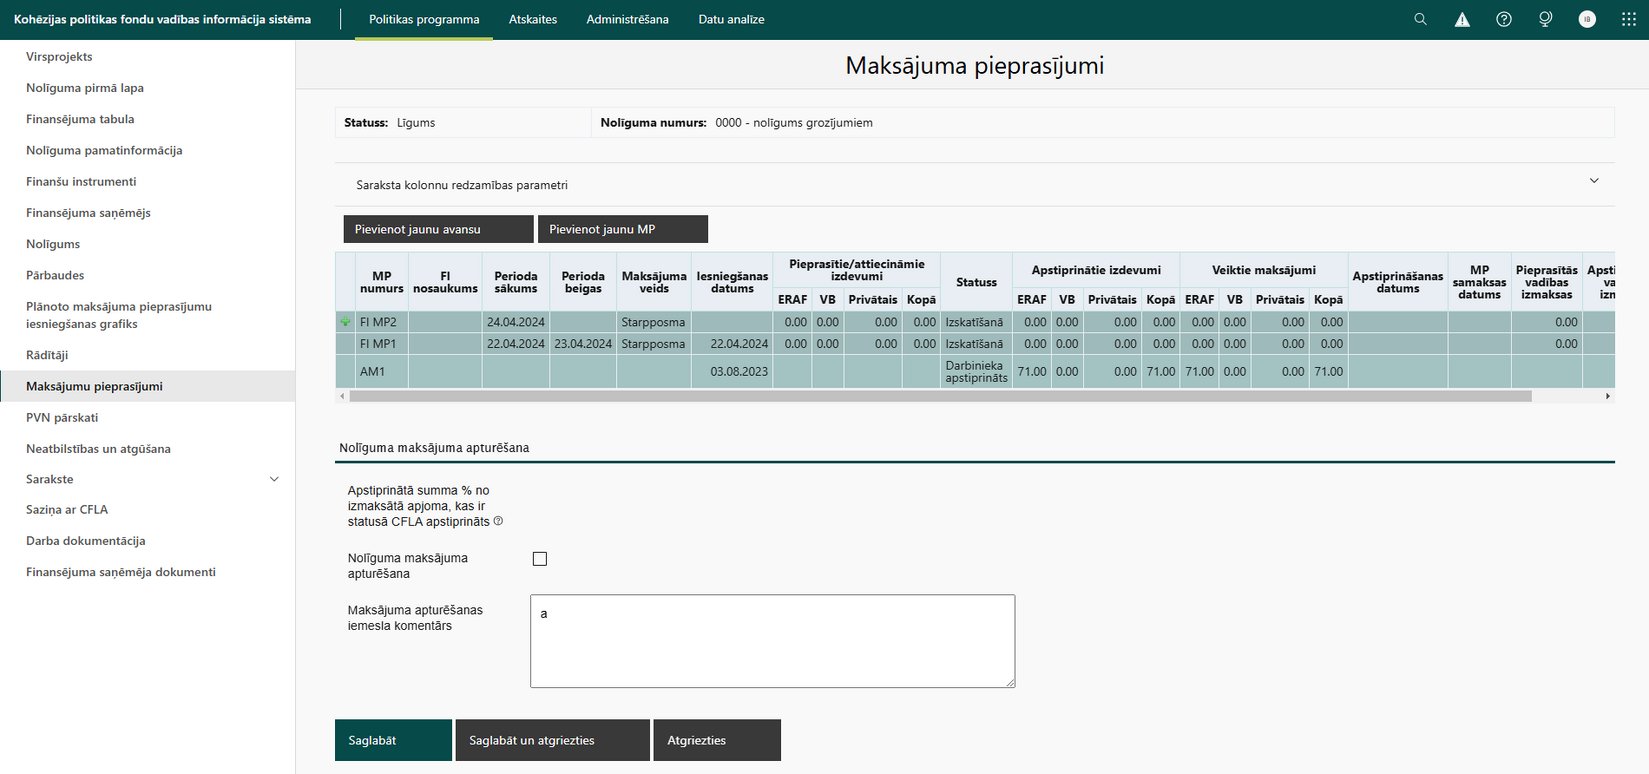Open help via the question mark icon

pyautogui.click(x=1504, y=19)
